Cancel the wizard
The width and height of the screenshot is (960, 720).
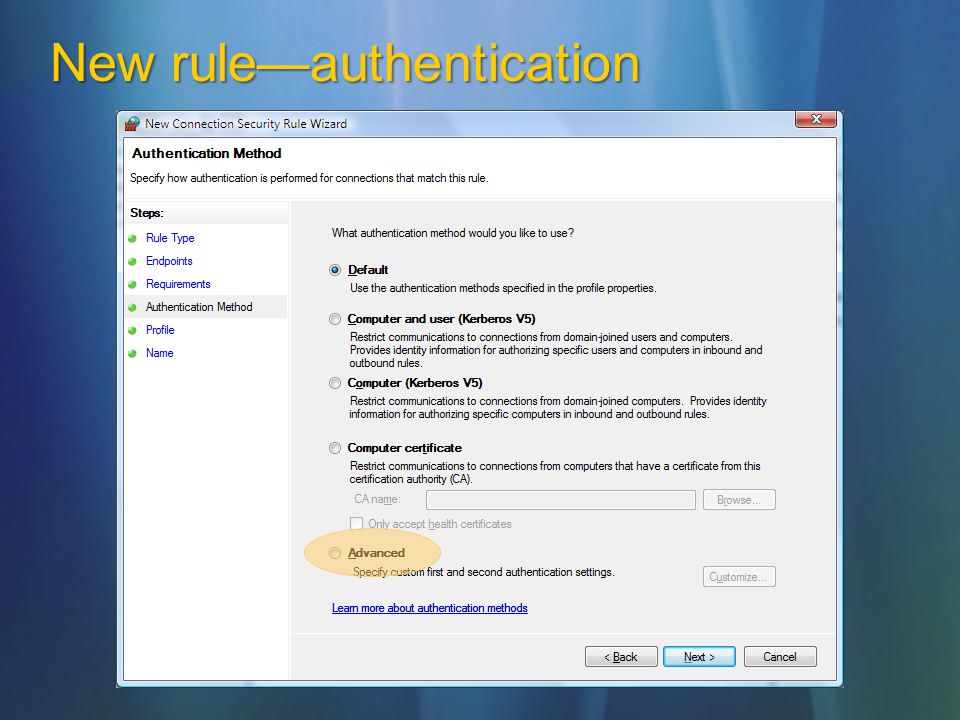click(780, 656)
